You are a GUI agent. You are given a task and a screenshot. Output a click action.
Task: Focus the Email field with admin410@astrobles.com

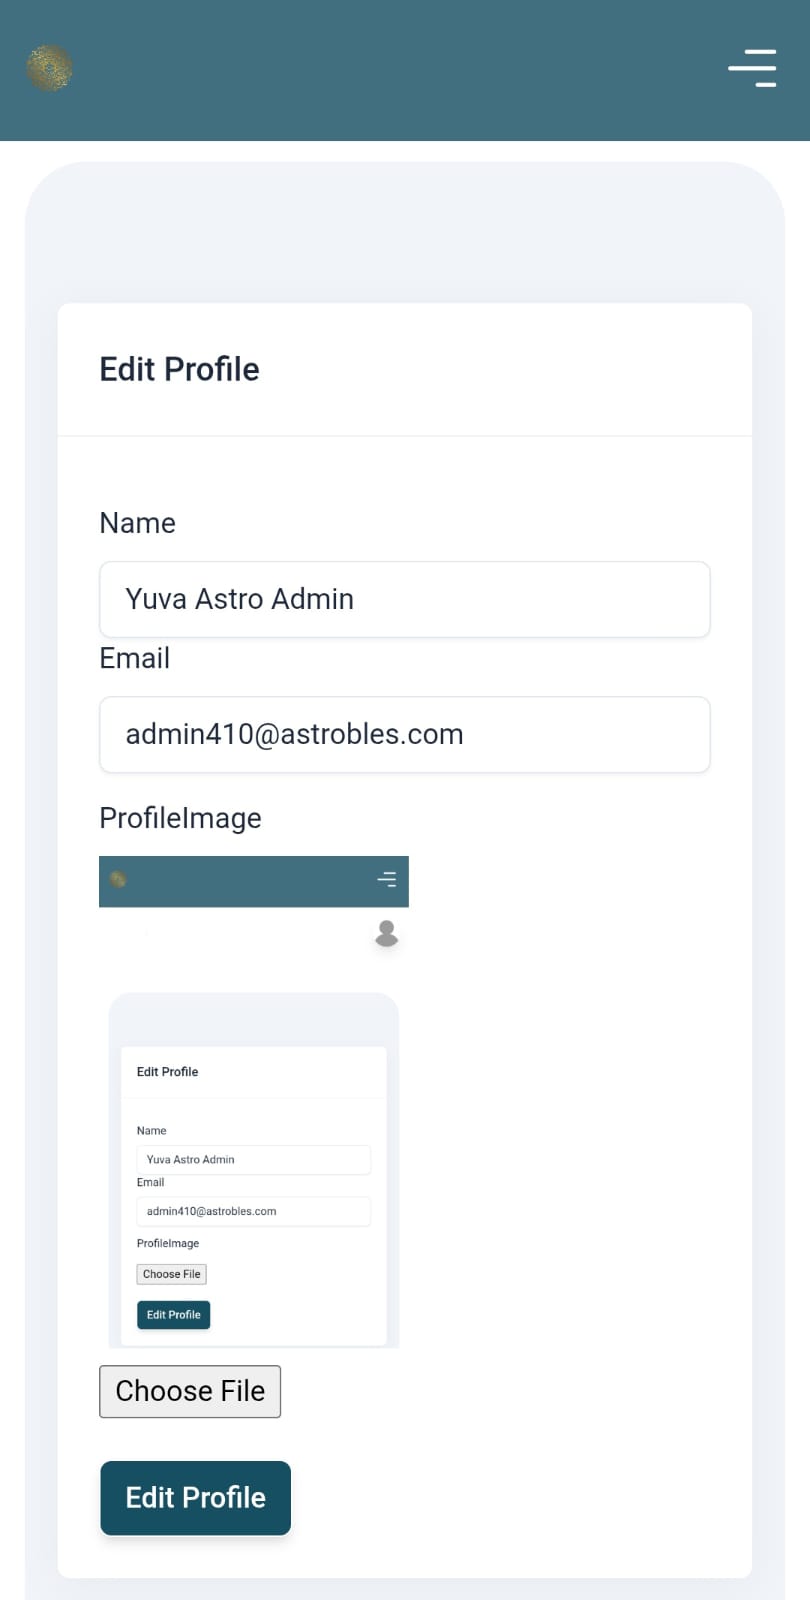[405, 735]
